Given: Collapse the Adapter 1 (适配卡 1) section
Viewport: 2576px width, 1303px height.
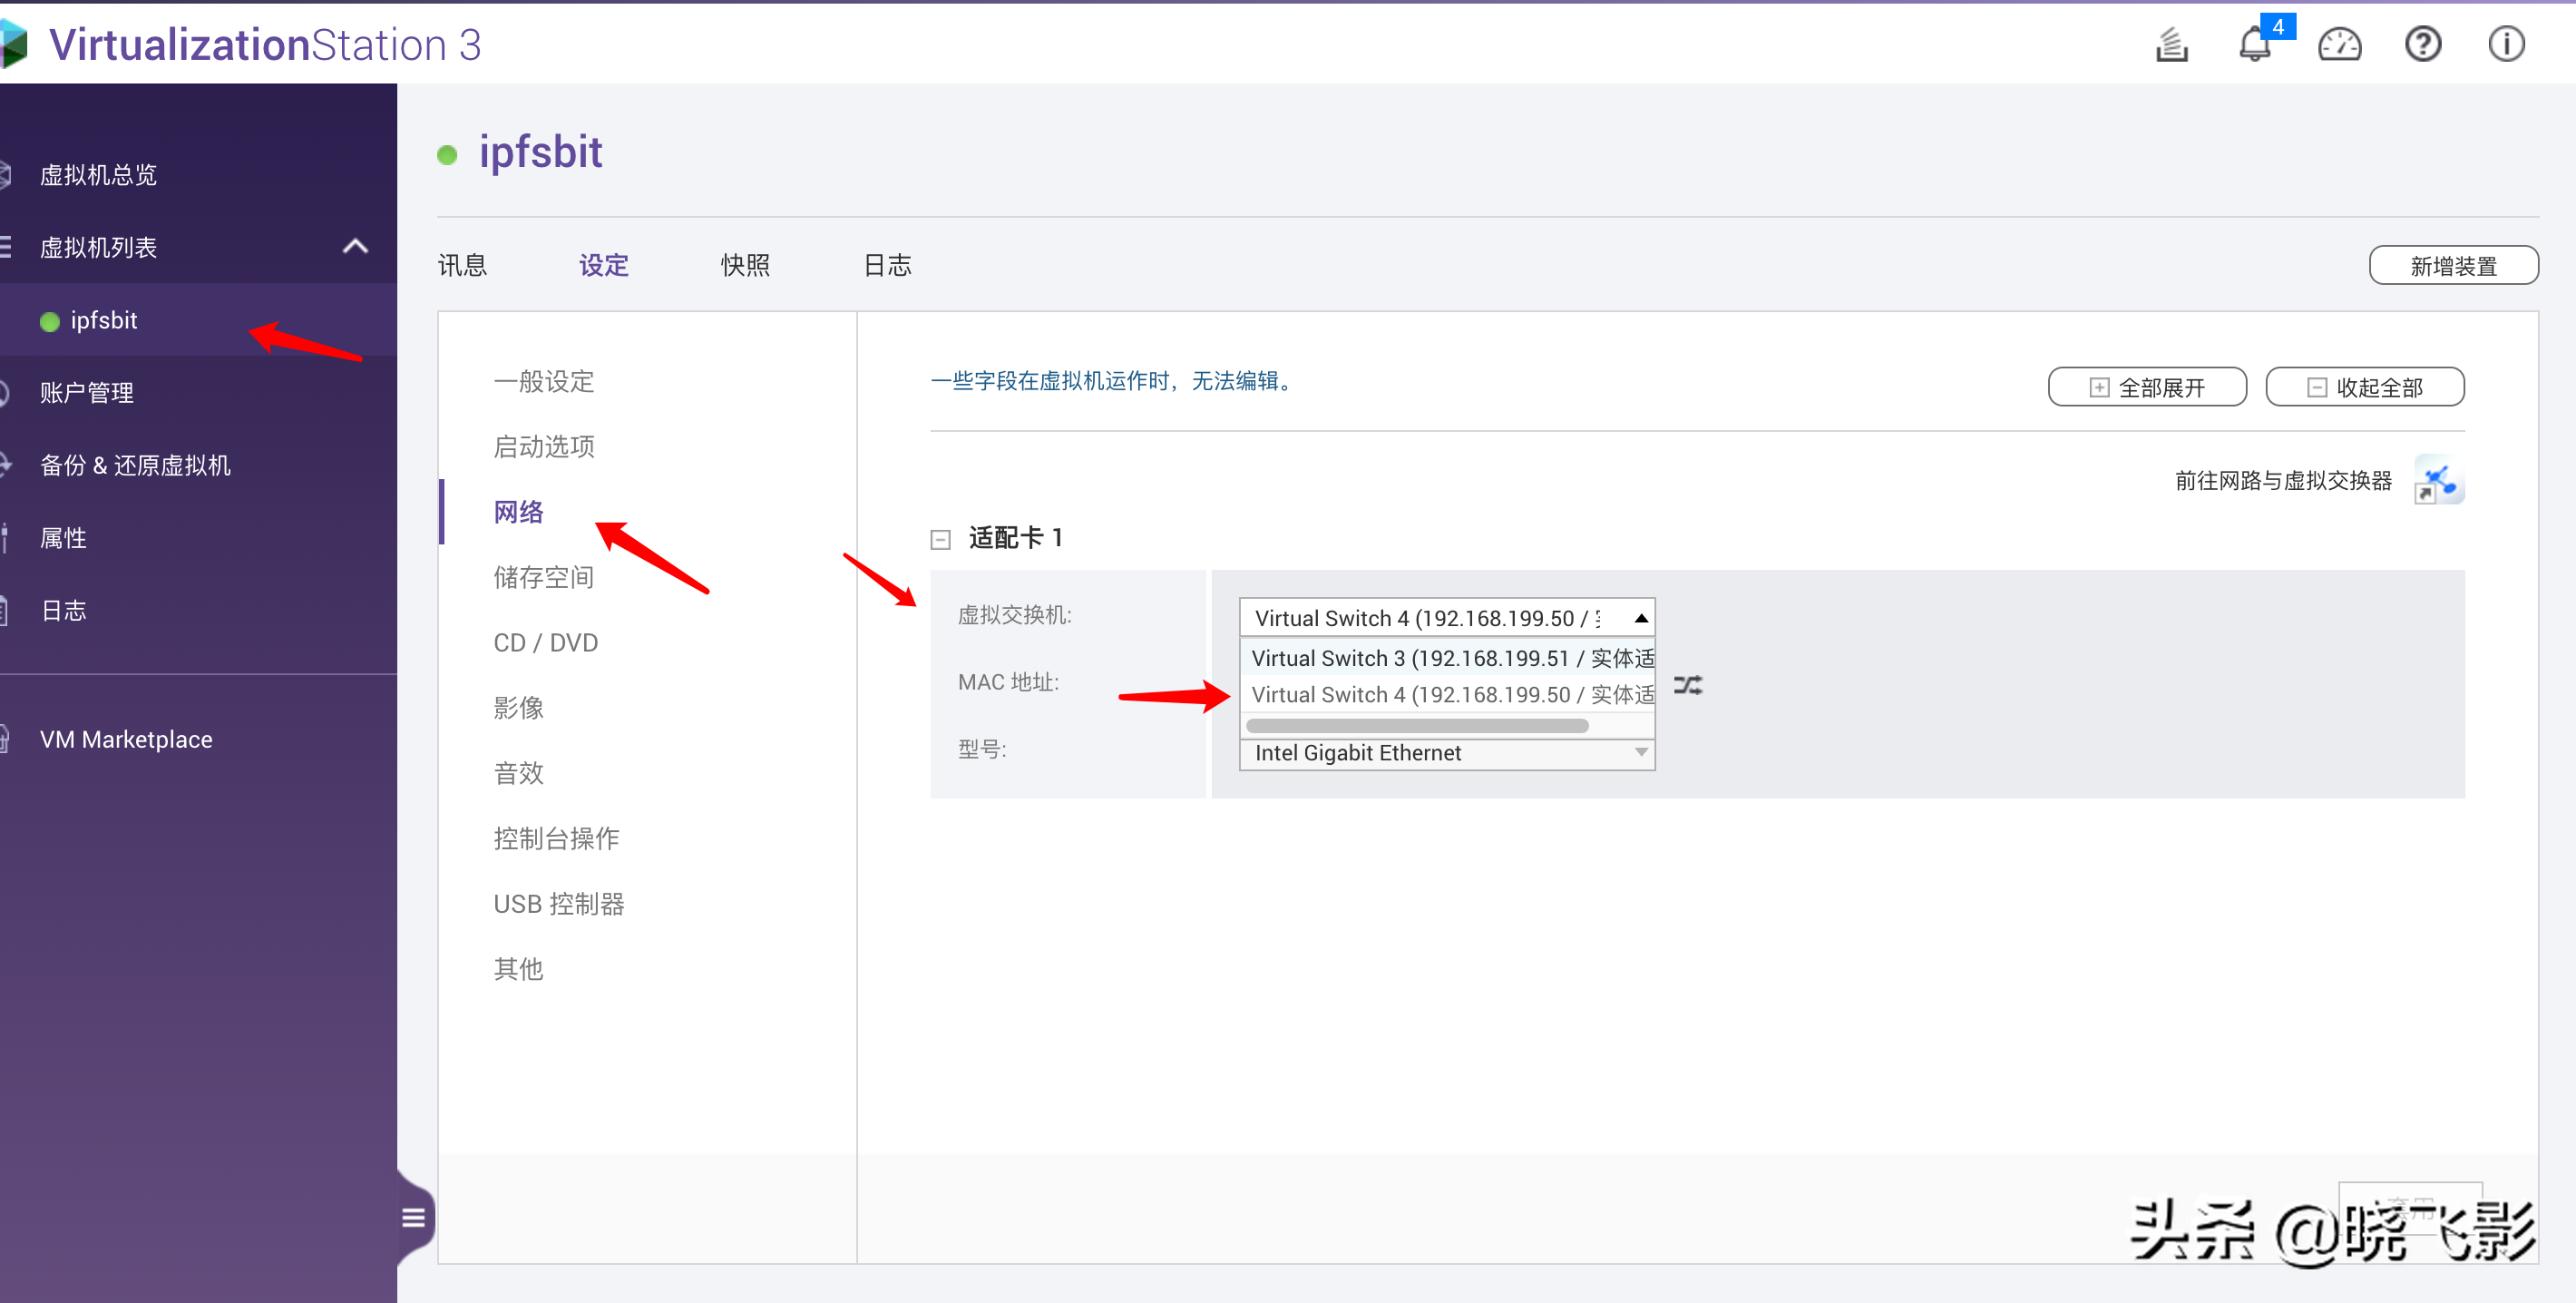Looking at the screenshot, I should coord(940,540).
